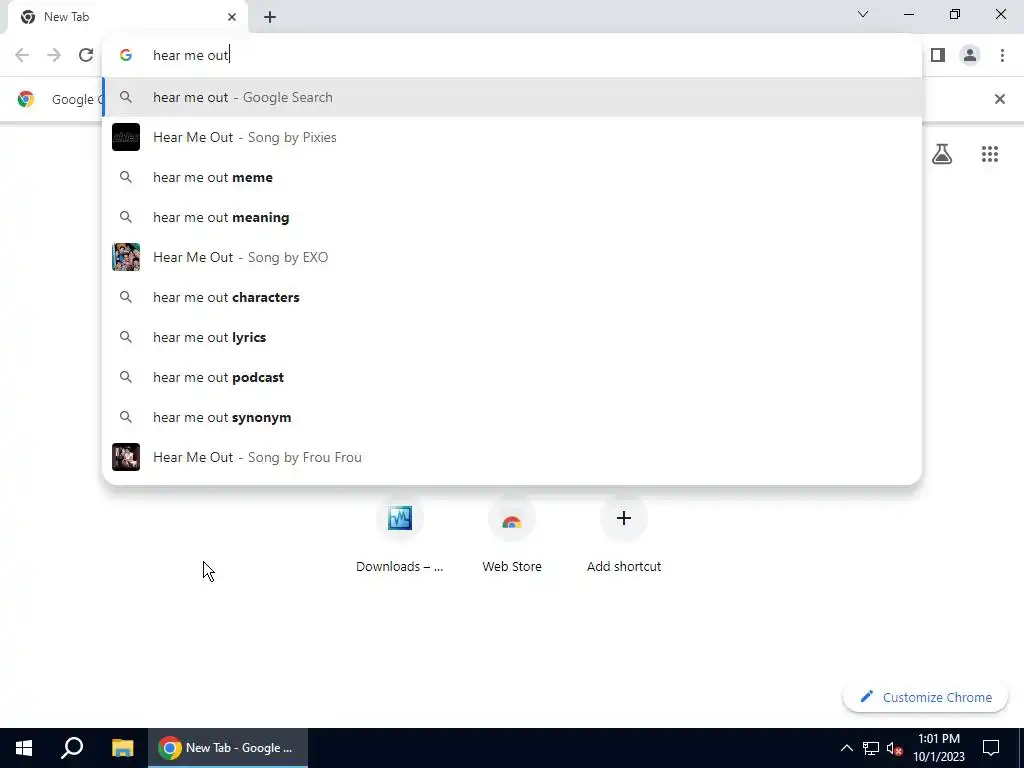Open Chrome three-dot menu
The width and height of the screenshot is (1024, 768).
coord(1002,56)
